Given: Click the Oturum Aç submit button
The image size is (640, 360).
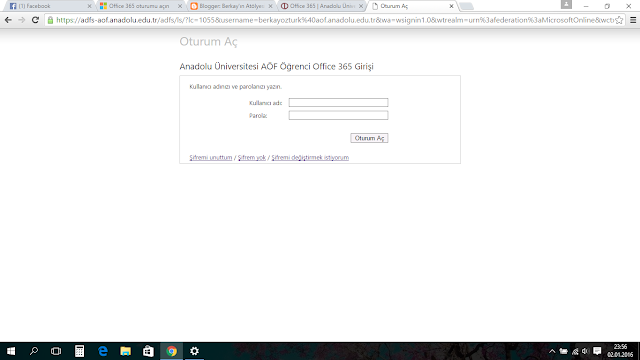Looking at the screenshot, I should (x=369, y=138).
